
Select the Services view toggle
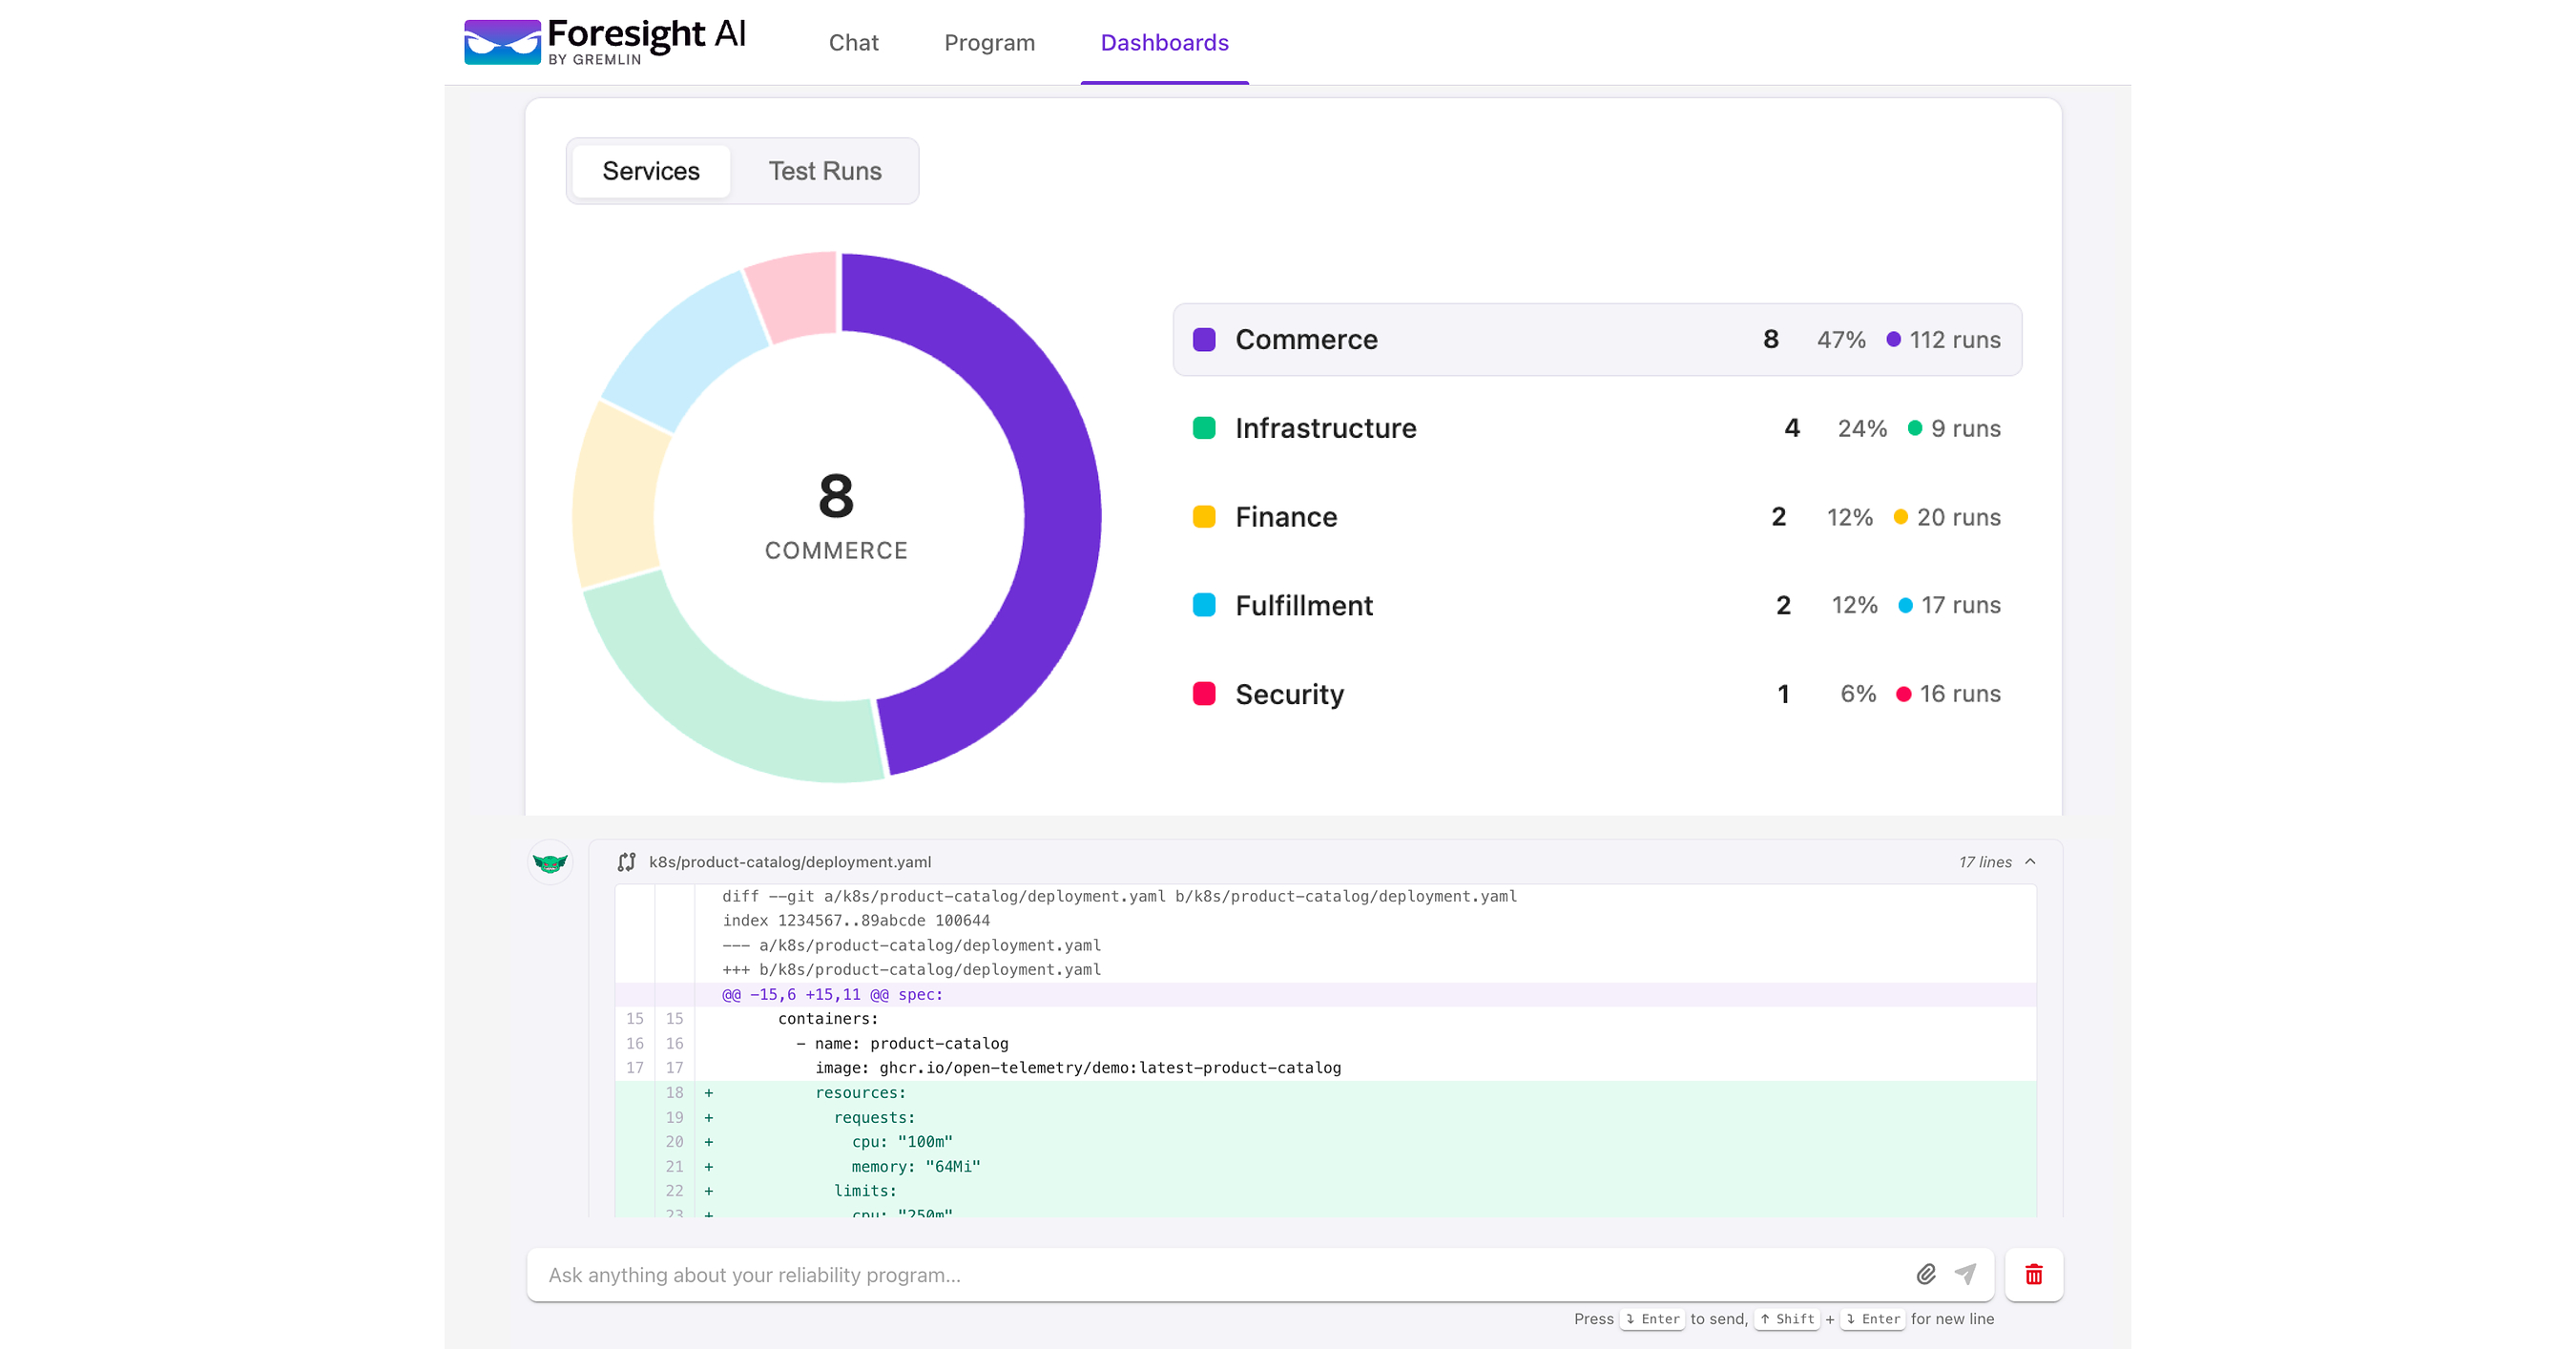click(x=651, y=171)
